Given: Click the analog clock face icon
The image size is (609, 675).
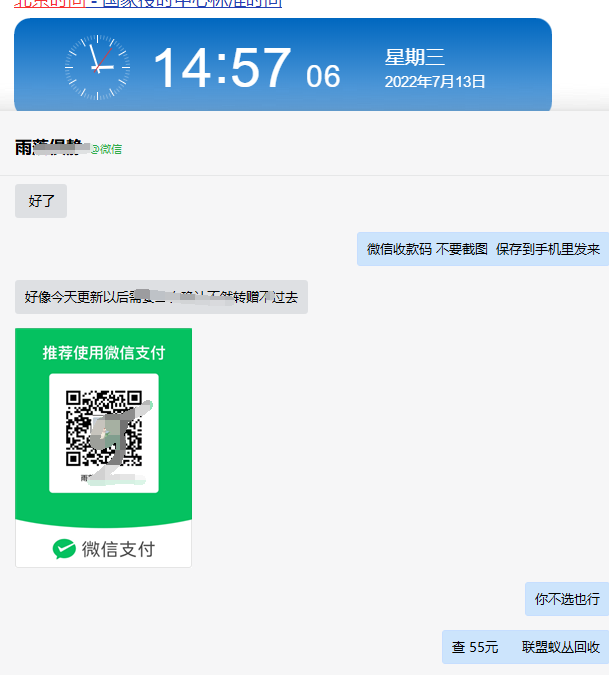Looking at the screenshot, I should pos(97,68).
